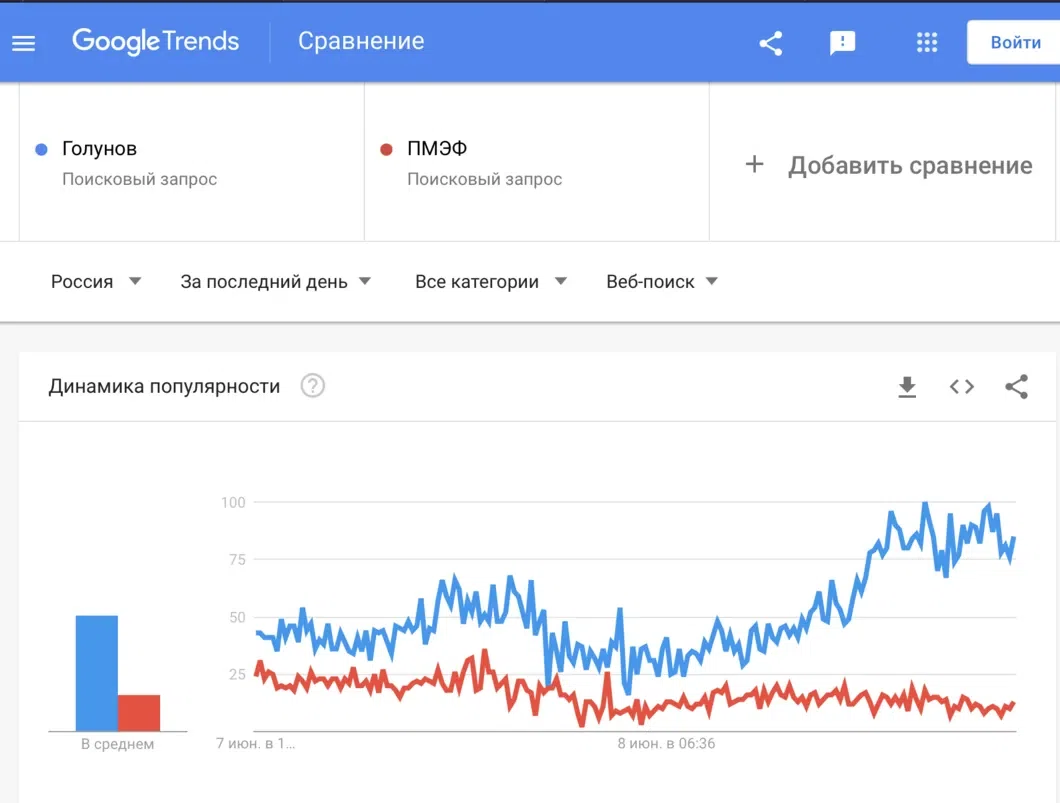Click the share icon in header
This screenshot has height=803, width=1060.
click(770, 43)
